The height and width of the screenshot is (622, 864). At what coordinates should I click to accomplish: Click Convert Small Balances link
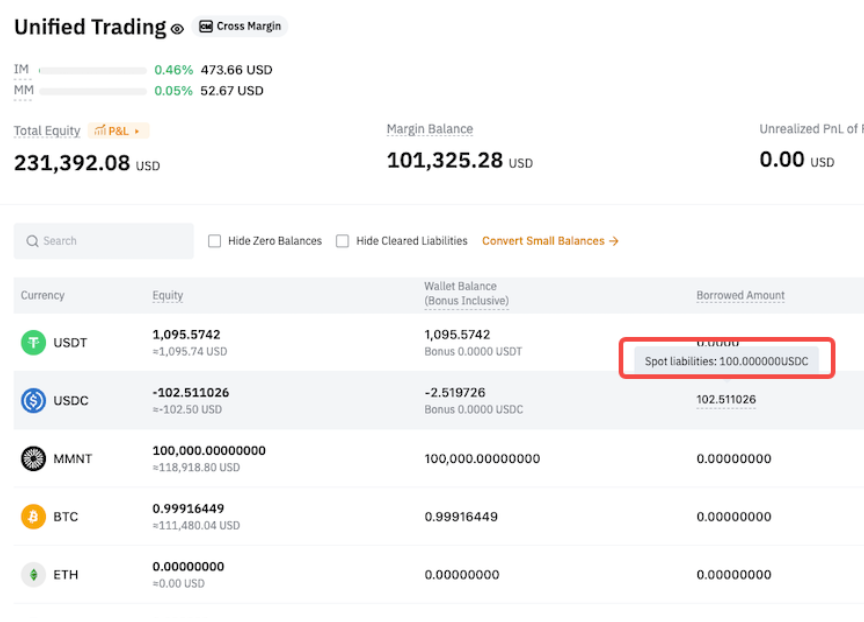point(550,241)
